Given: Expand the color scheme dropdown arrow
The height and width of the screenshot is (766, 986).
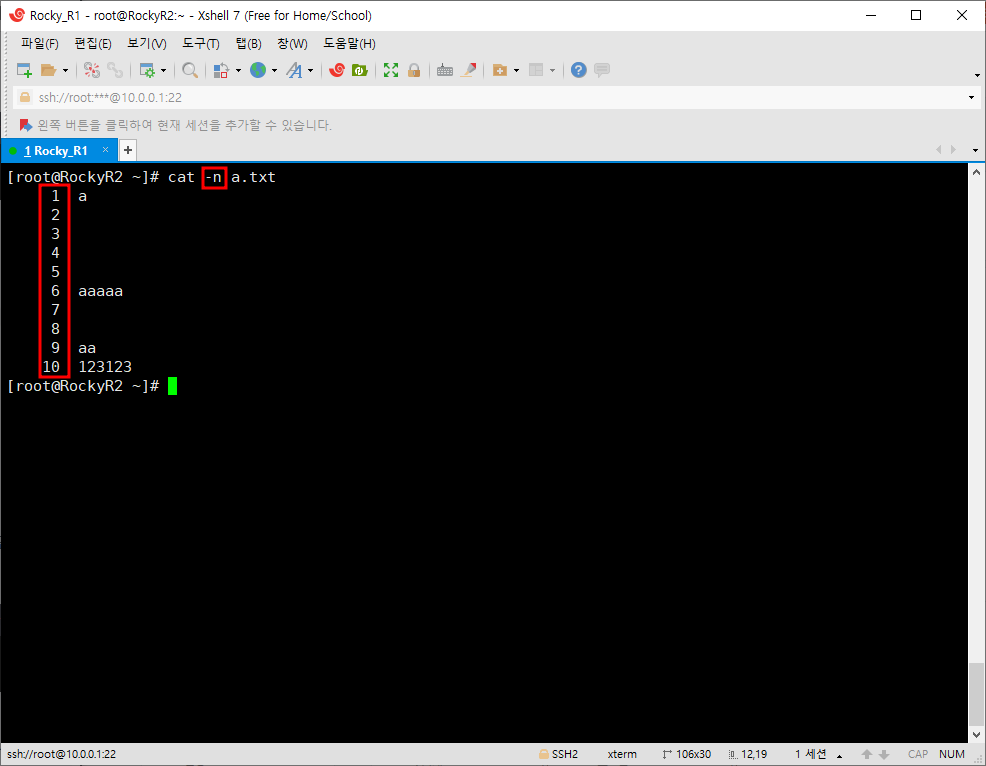Looking at the screenshot, I should point(238,70).
